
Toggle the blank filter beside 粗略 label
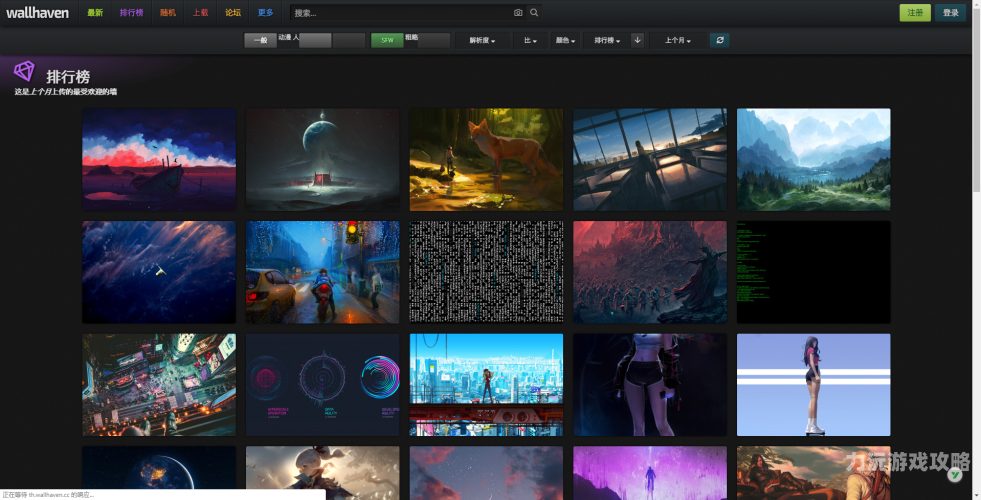pyautogui.click(x=434, y=41)
